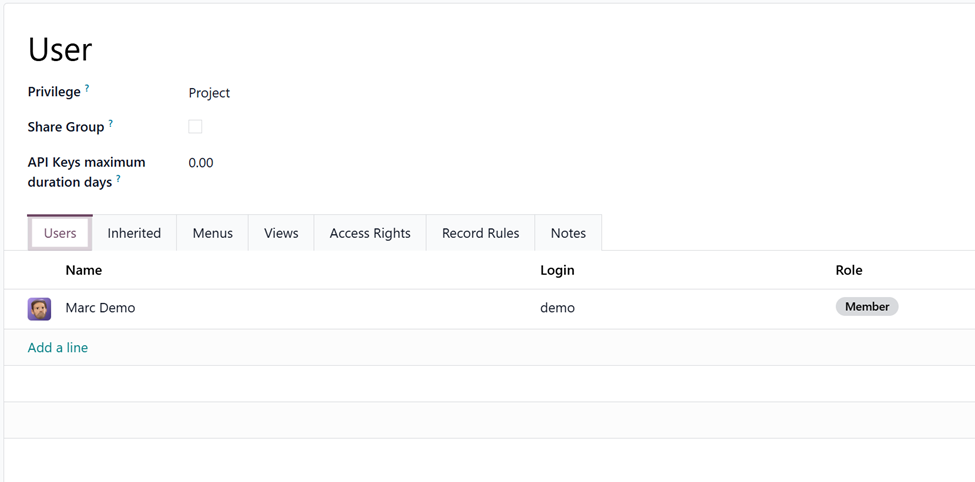Viewport: 975px width, 482px height.
Task: Click the help icon beside Share Group
Action: coord(110,124)
